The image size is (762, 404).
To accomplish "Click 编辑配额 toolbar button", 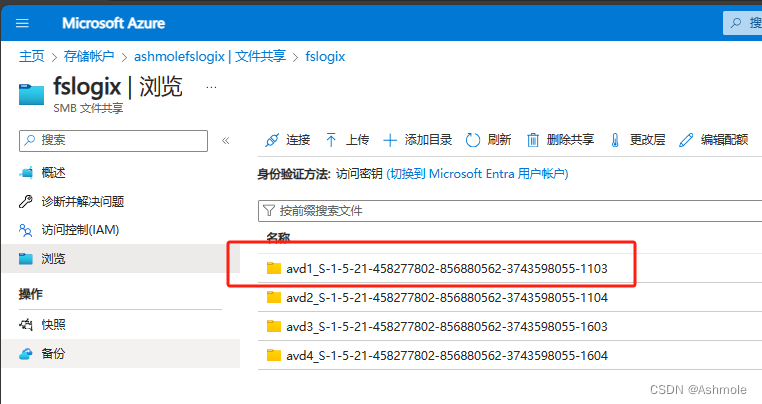I will coord(713,140).
